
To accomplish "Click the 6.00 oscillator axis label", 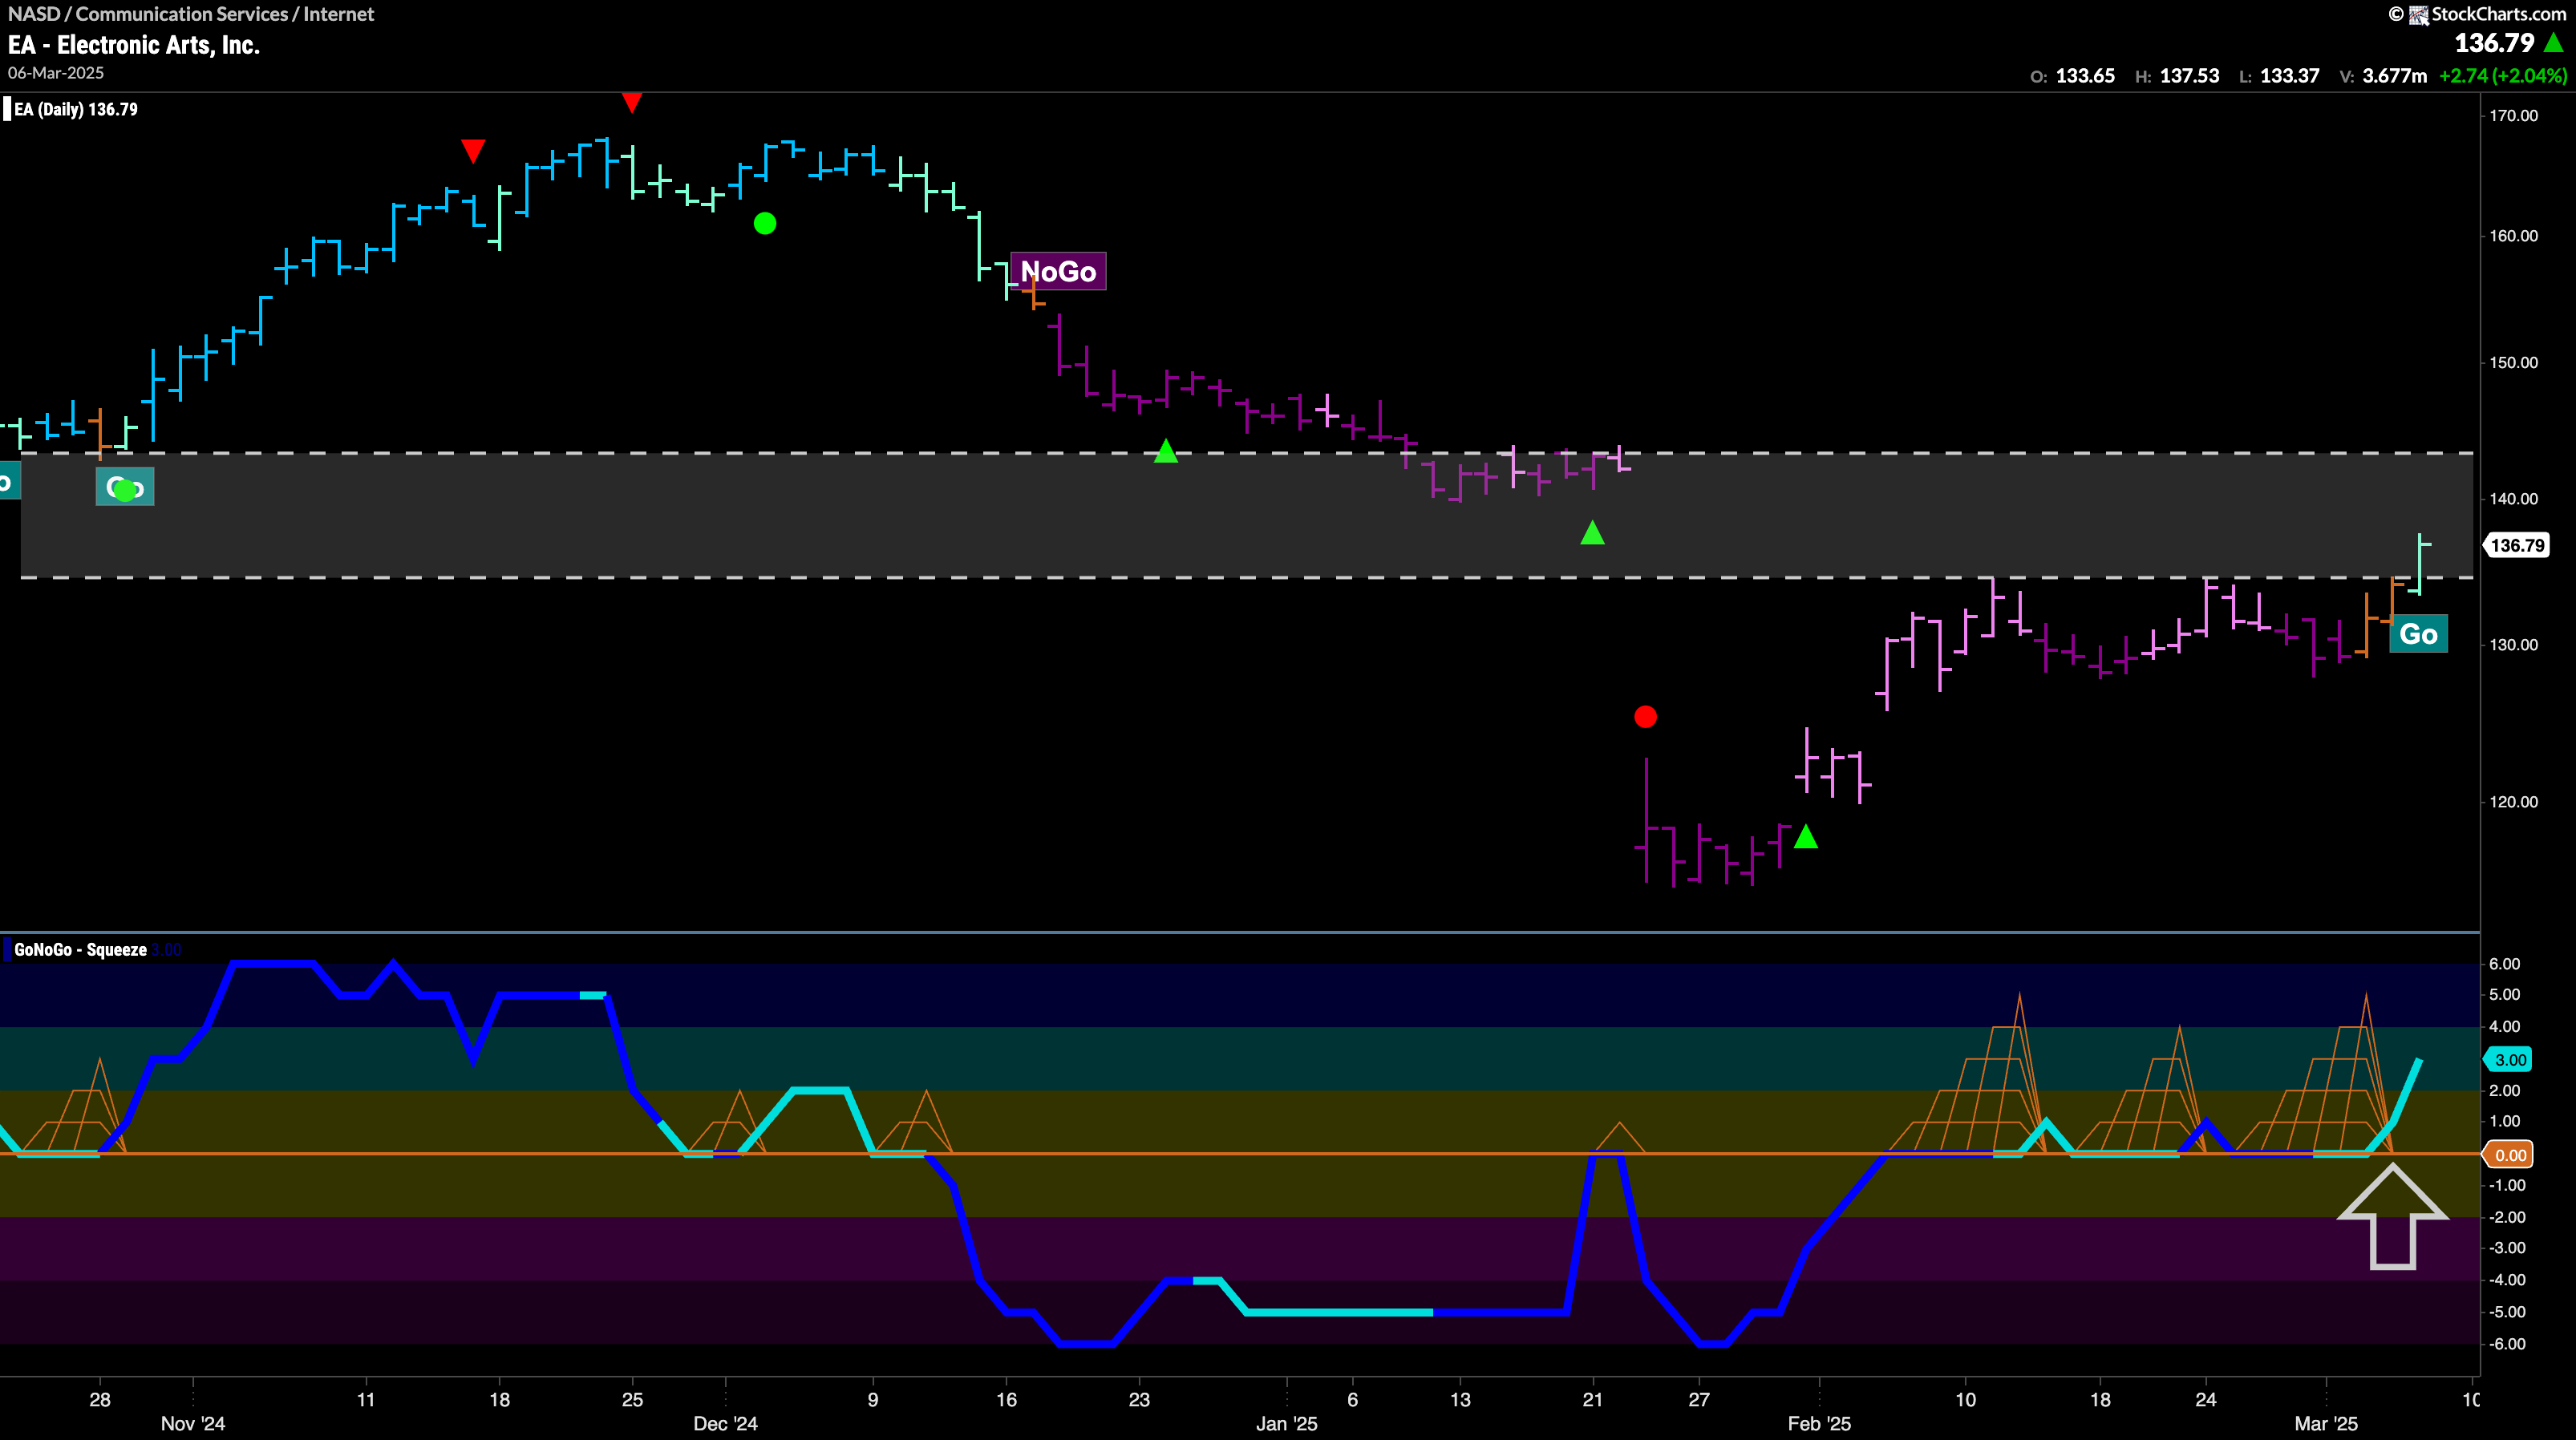I will coord(2504,964).
